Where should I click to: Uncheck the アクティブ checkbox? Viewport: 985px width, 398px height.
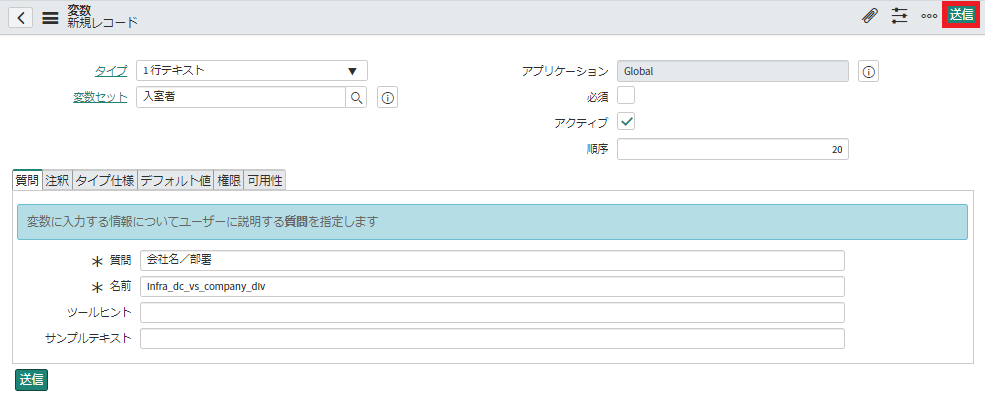click(x=626, y=121)
